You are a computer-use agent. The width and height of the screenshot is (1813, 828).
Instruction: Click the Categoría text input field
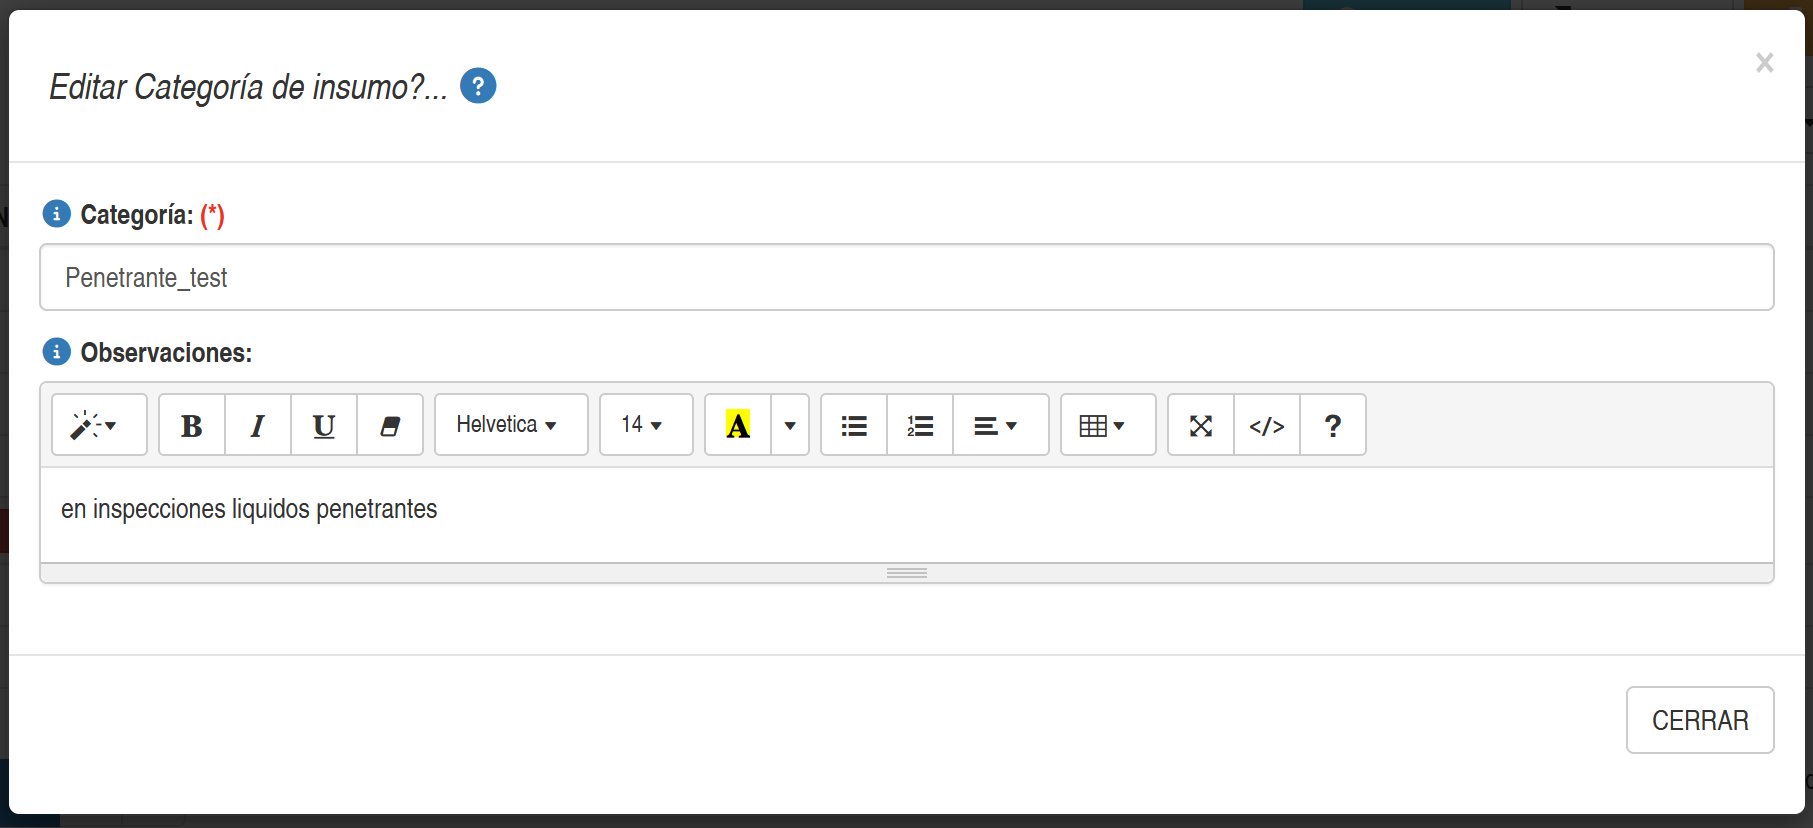[906, 277]
